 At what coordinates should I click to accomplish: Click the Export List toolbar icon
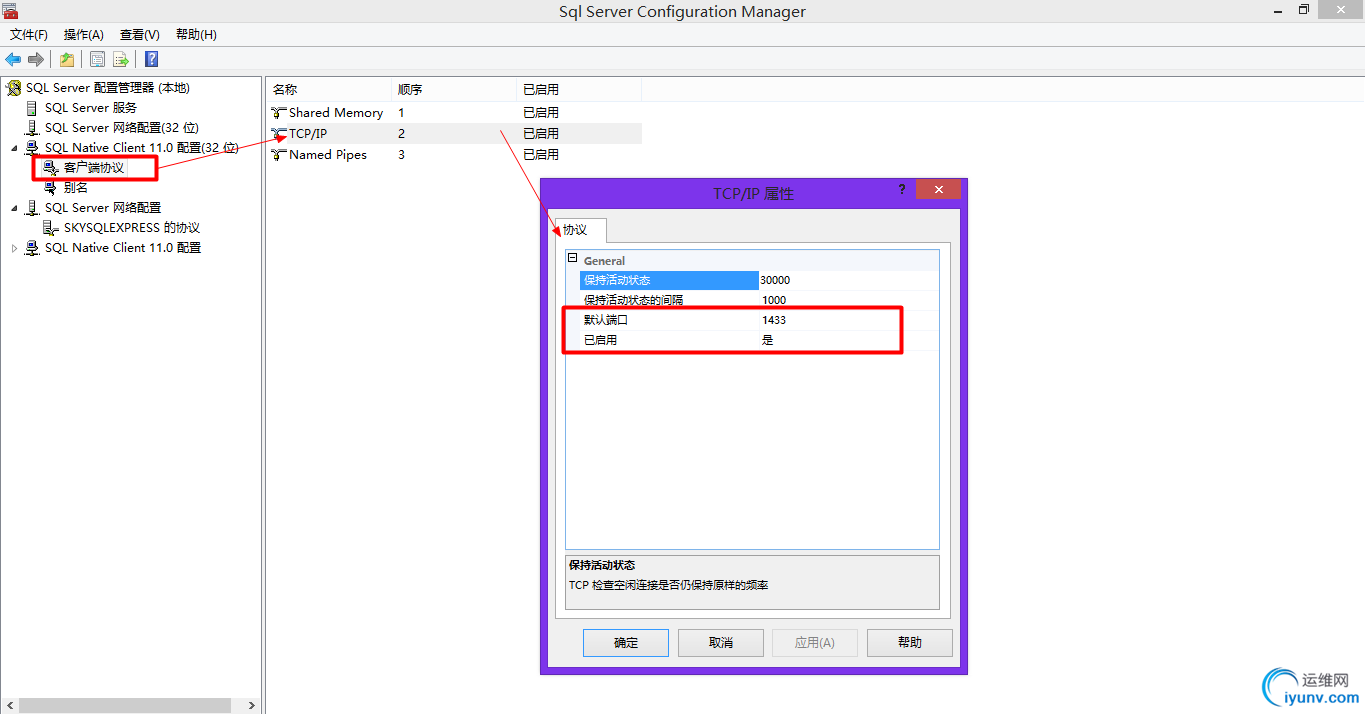[x=121, y=59]
